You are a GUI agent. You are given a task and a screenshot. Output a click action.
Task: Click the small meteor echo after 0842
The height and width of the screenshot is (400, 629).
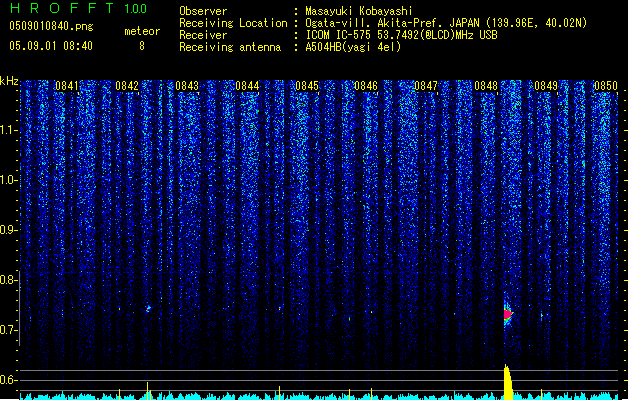[148, 309]
